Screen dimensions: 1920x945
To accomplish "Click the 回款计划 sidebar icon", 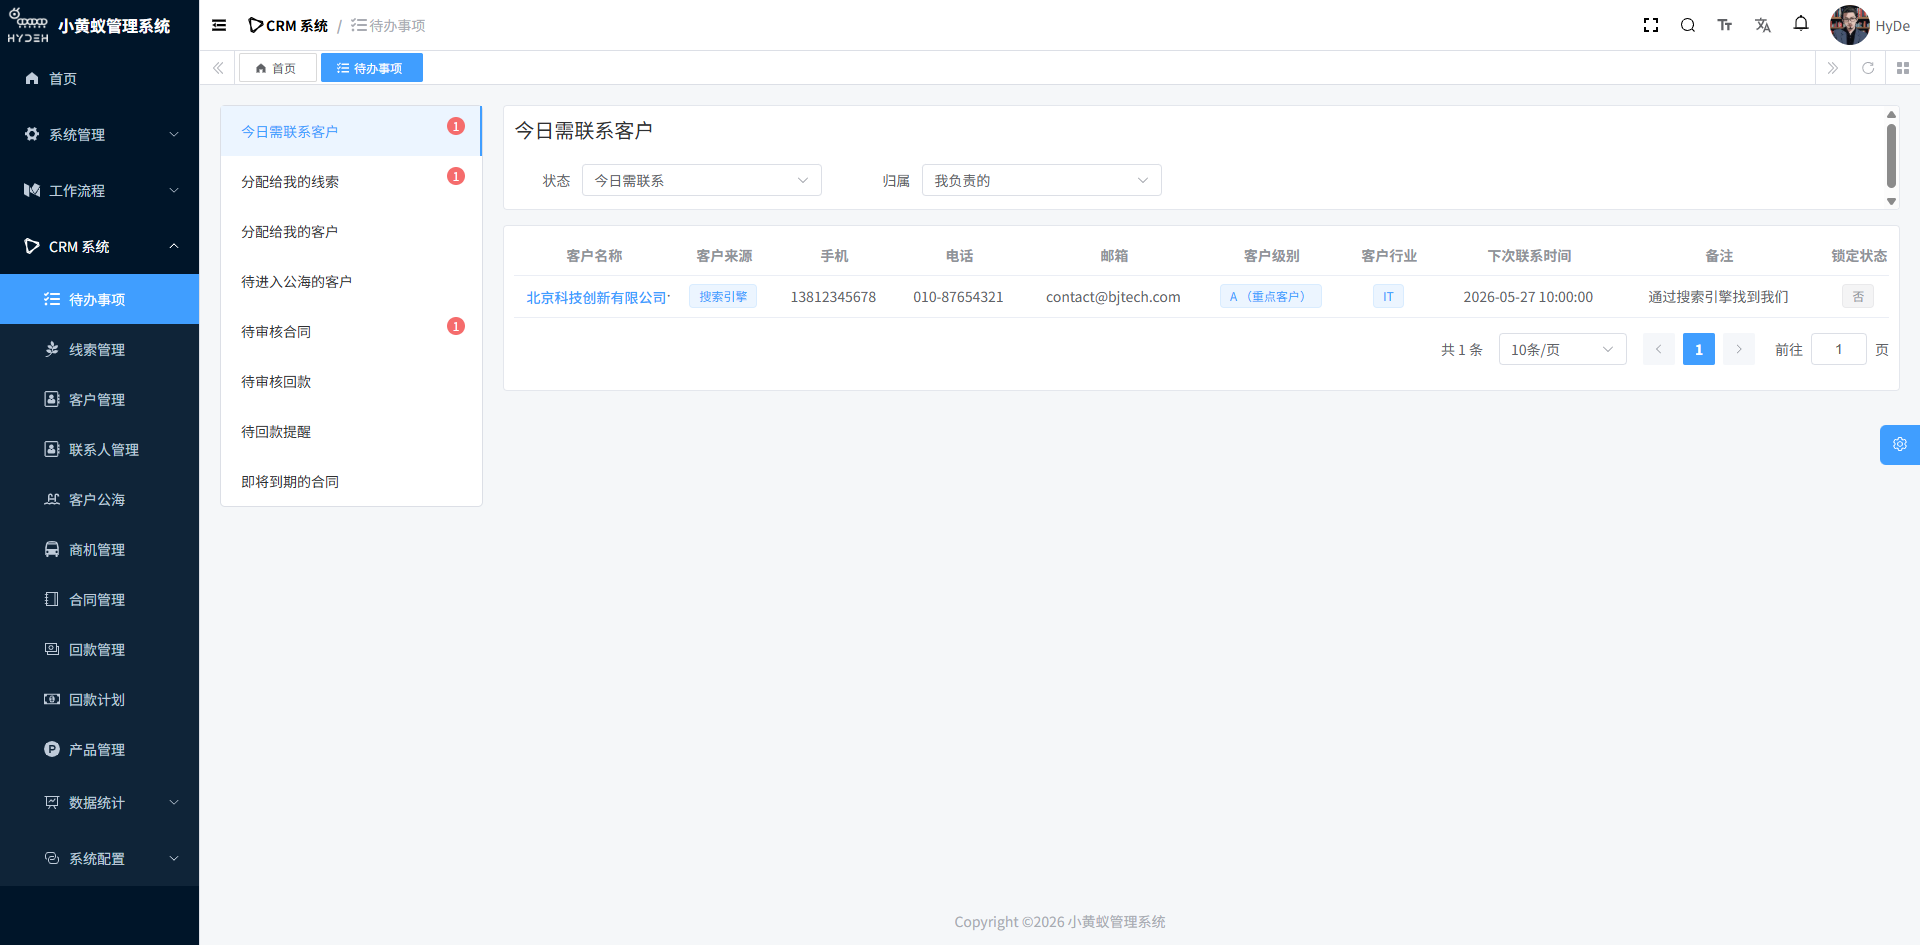I will (52, 699).
